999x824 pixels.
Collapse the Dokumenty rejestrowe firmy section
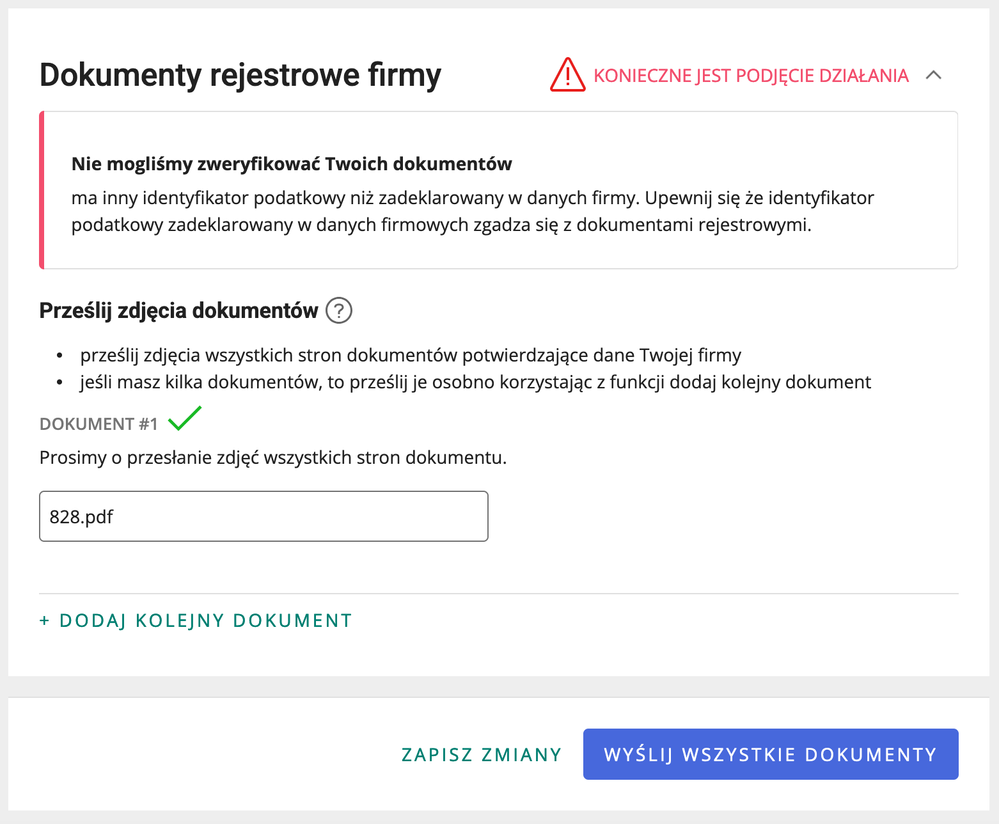[x=934, y=75]
